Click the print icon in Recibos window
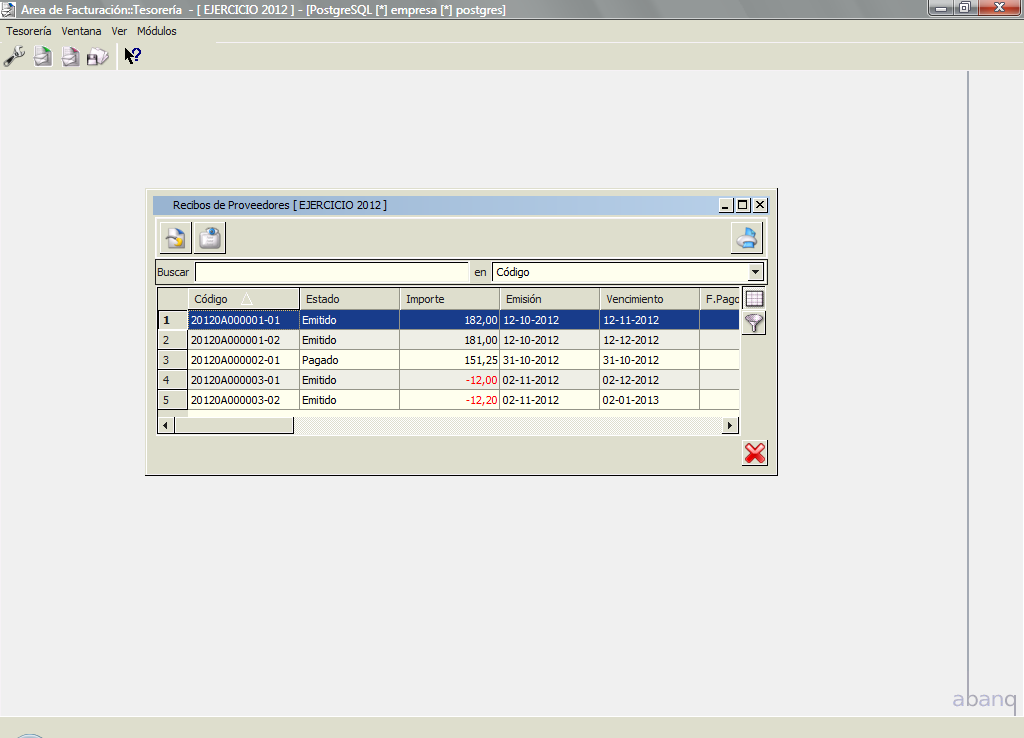1024x738 pixels. click(746, 238)
